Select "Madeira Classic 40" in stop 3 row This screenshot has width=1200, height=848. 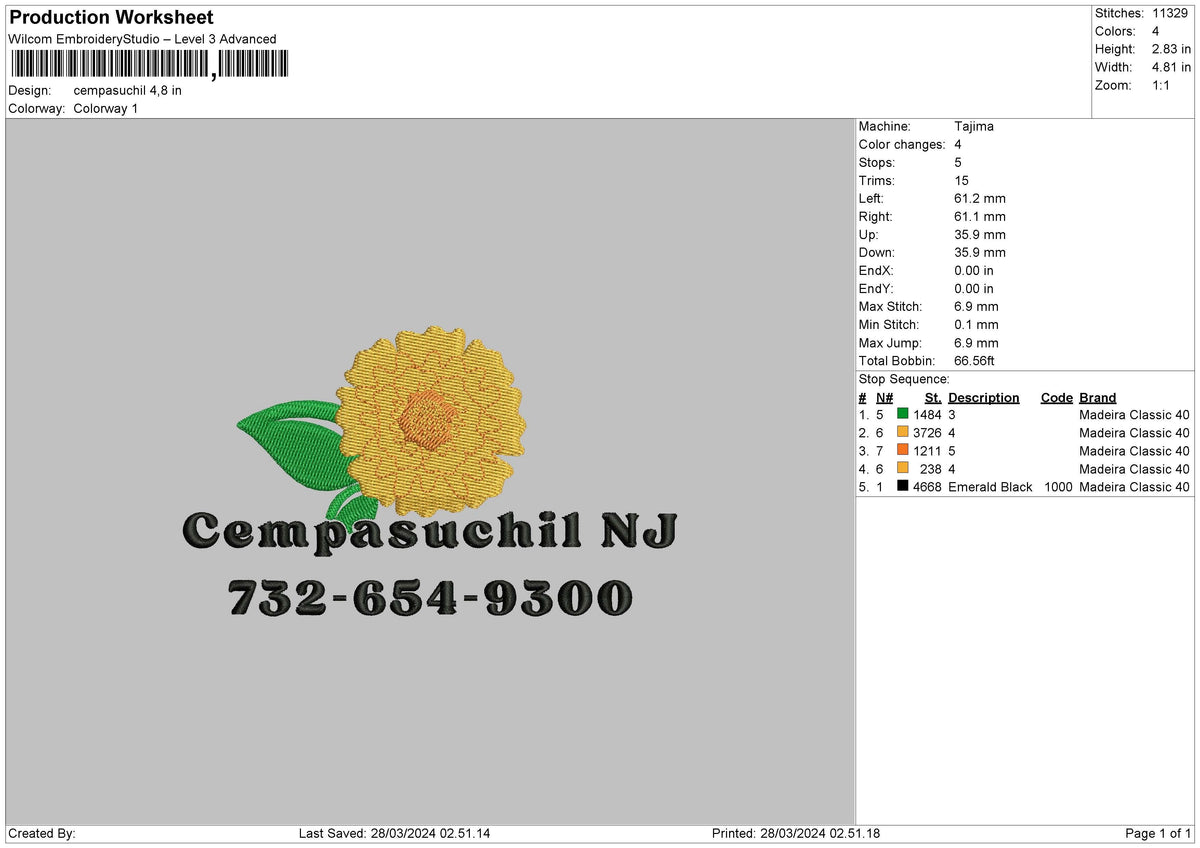1134,451
